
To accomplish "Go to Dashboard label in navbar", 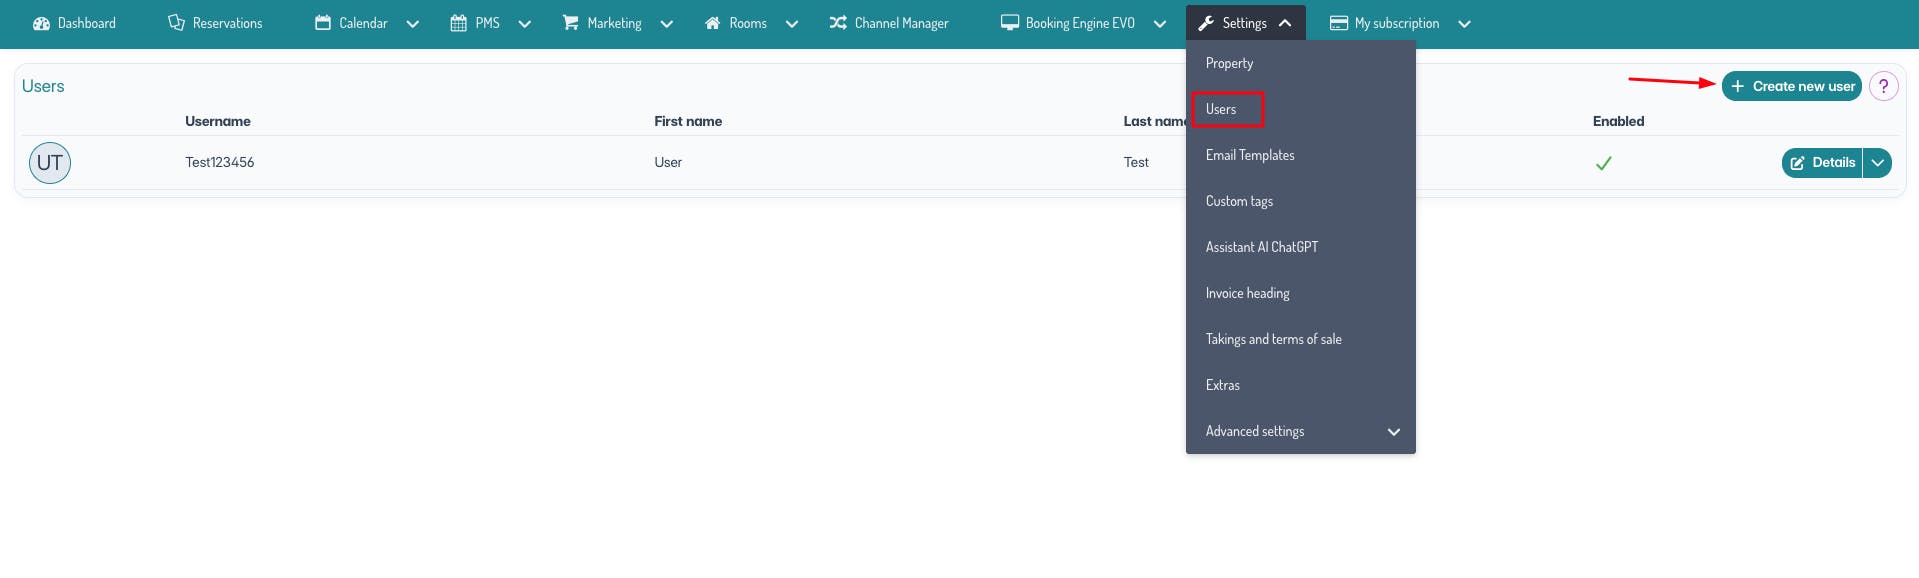I will tap(87, 23).
